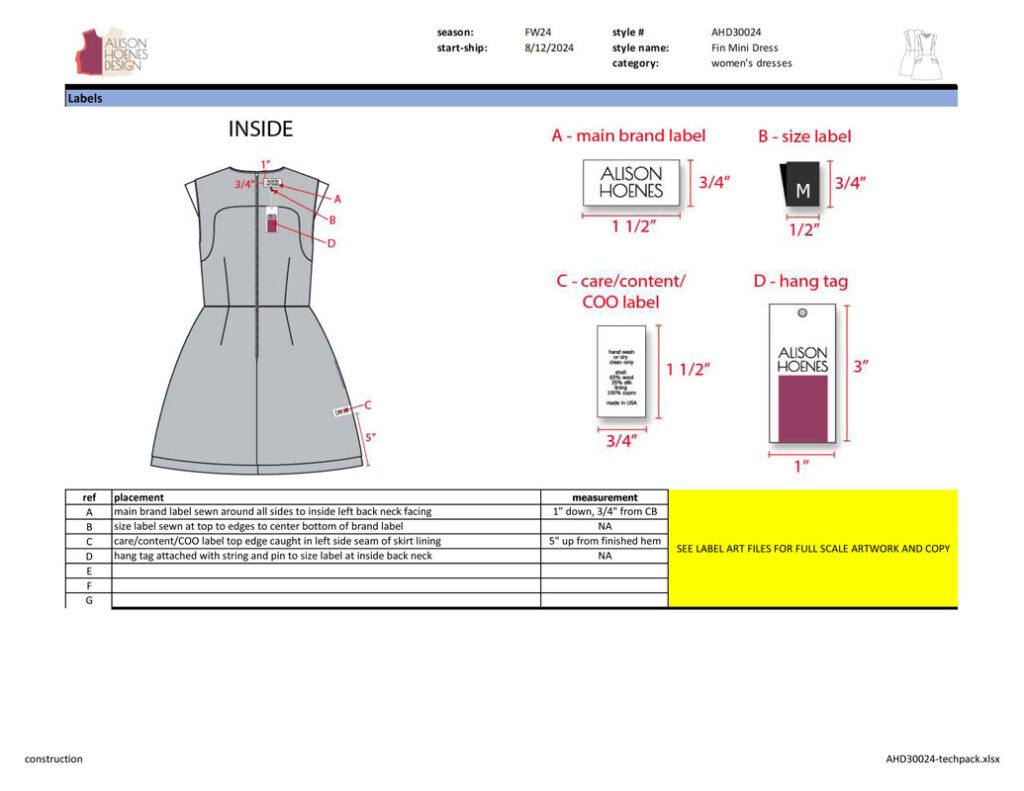
Task: Select measurement '1" down, 3/4" from CB'
Action: point(605,511)
